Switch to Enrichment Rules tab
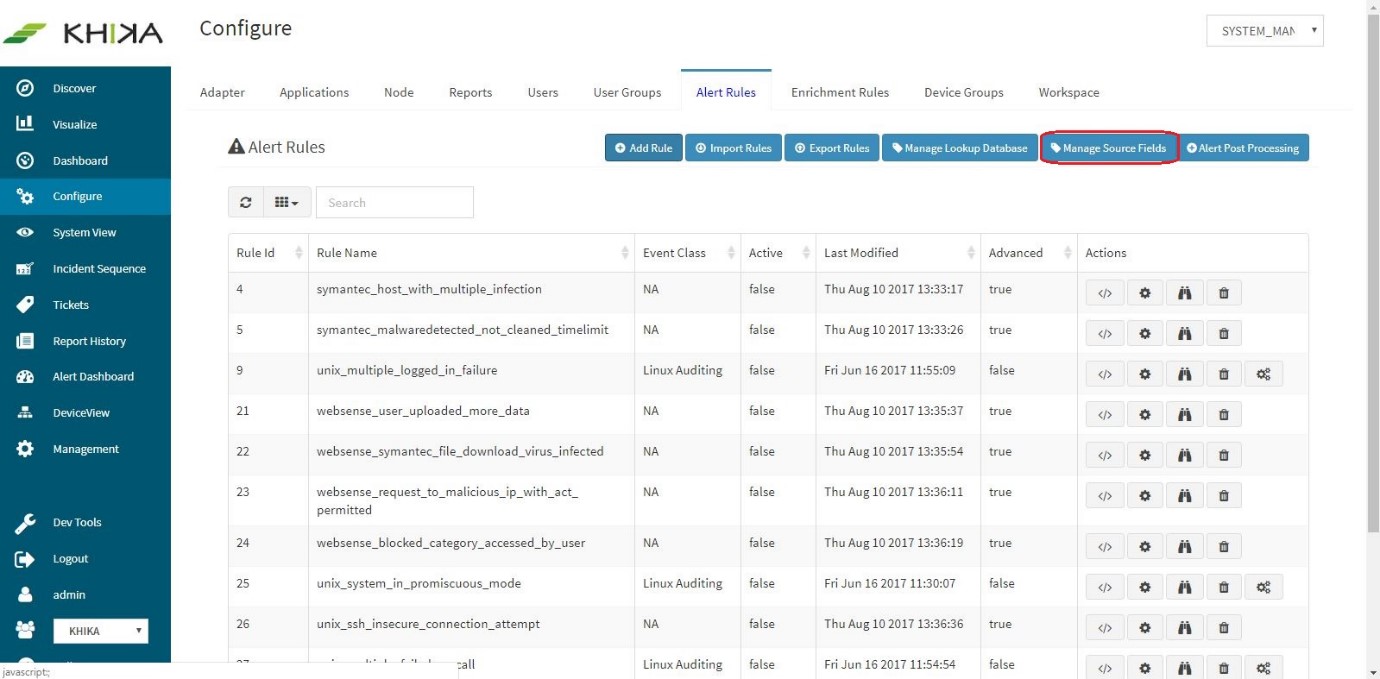This screenshot has width=1380, height=679. coord(840,92)
